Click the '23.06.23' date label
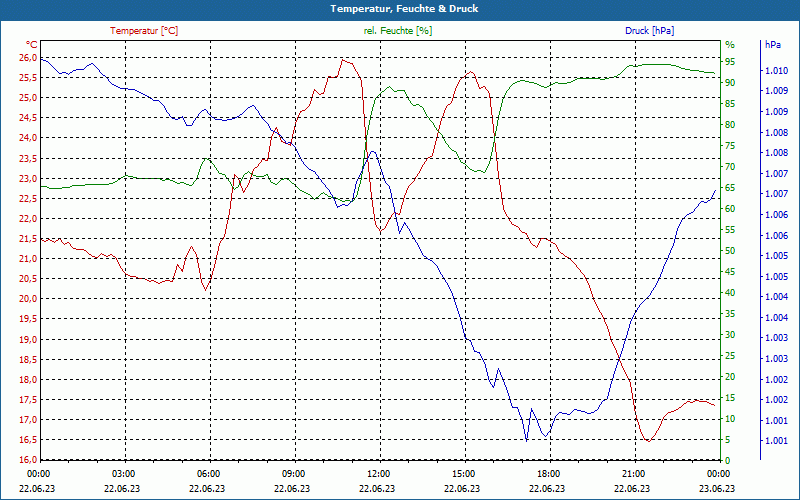800x500 pixels. point(717,488)
